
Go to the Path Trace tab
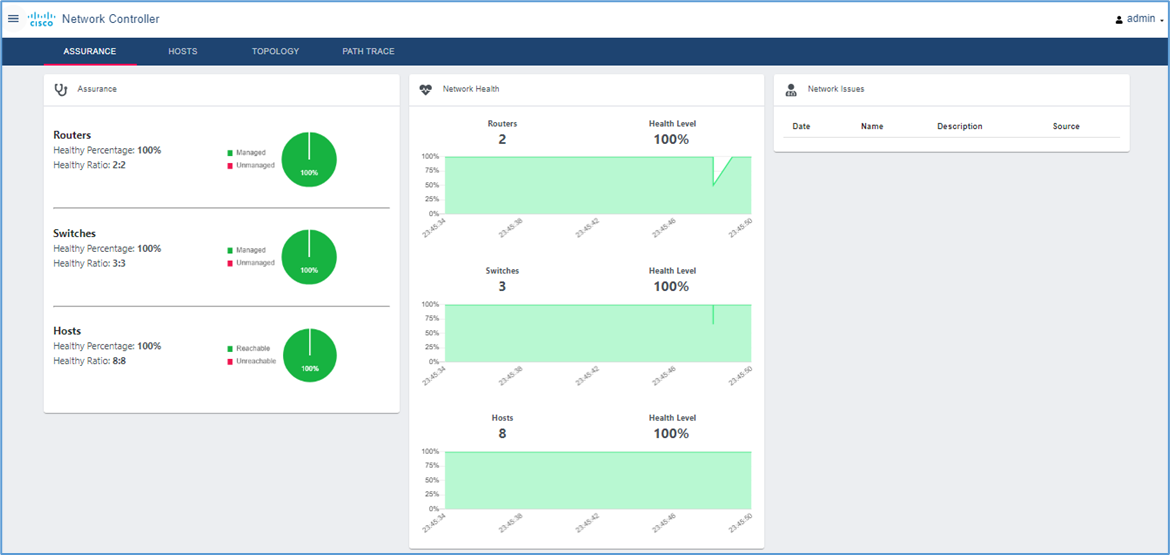(368, 51)
